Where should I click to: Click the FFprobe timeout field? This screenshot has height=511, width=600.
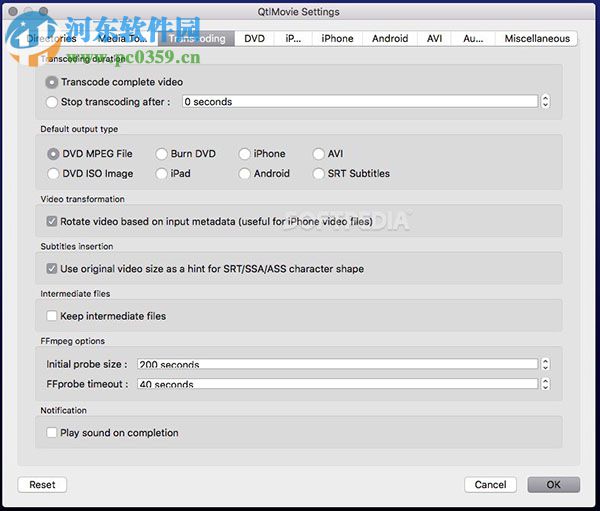coord(338,384)
